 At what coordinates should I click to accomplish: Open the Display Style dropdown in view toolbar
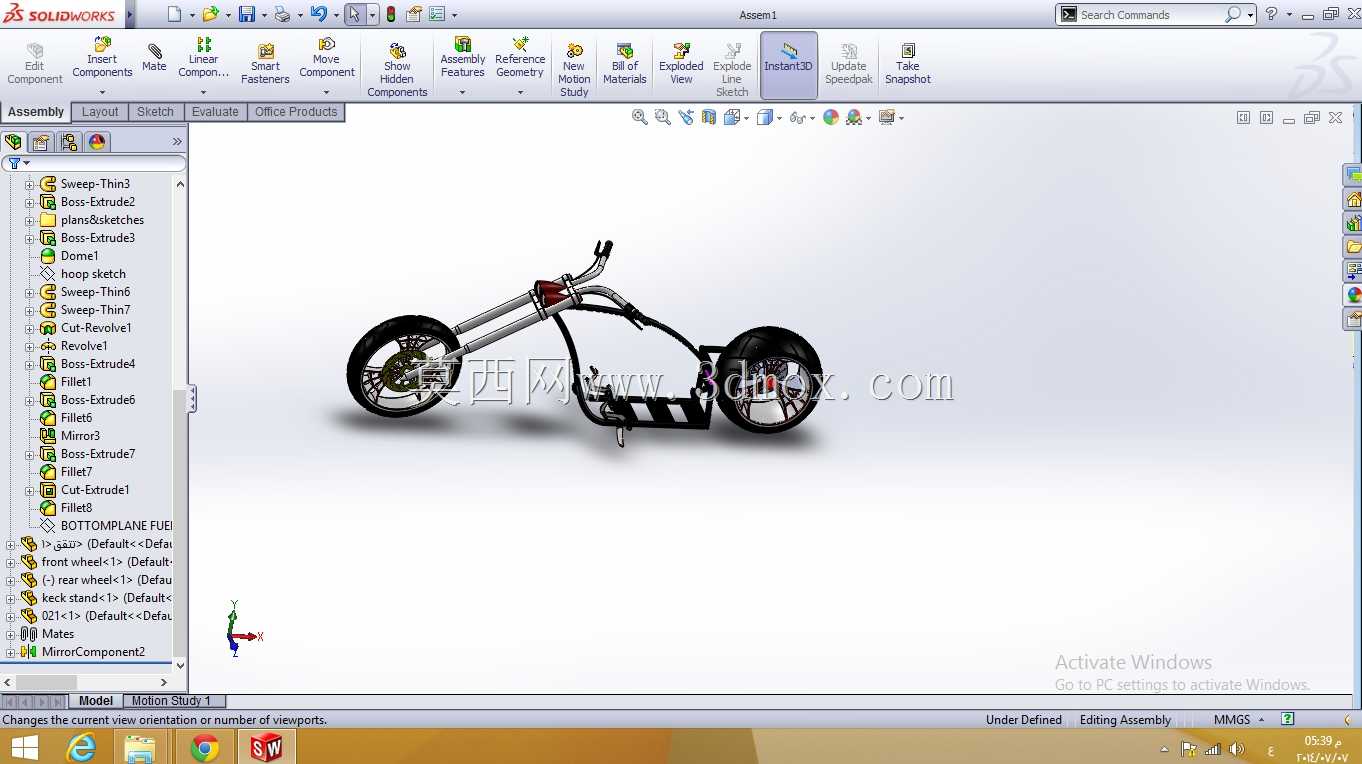click(x=780, y=118)
